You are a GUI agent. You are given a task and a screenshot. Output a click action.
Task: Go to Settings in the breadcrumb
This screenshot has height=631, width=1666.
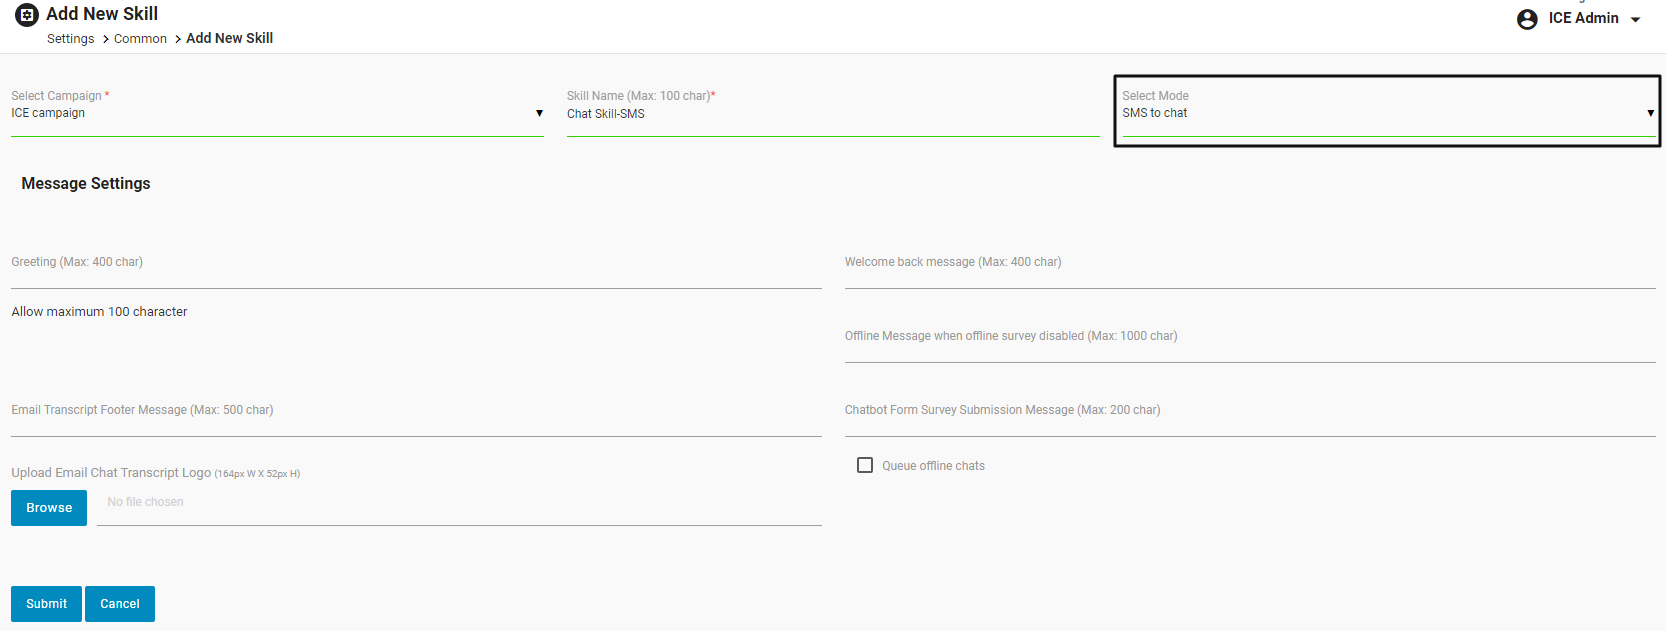[x=71, y=39]
